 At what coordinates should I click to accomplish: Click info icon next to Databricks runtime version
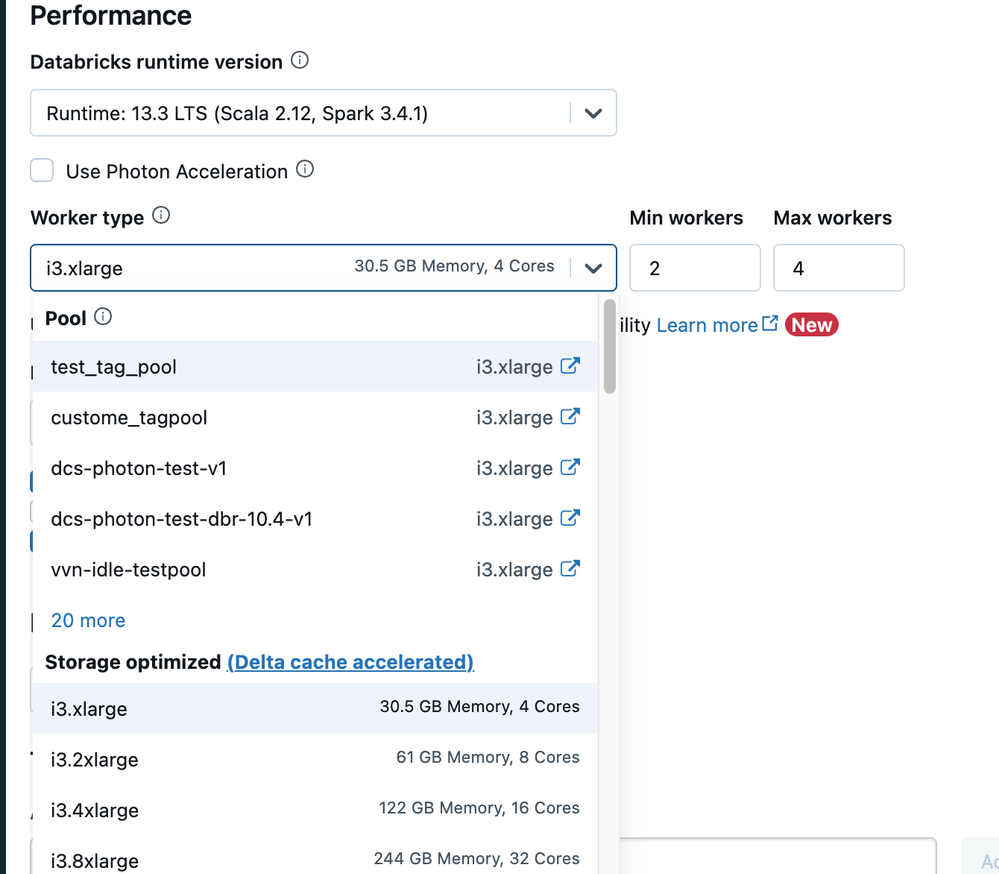(299, 61)
